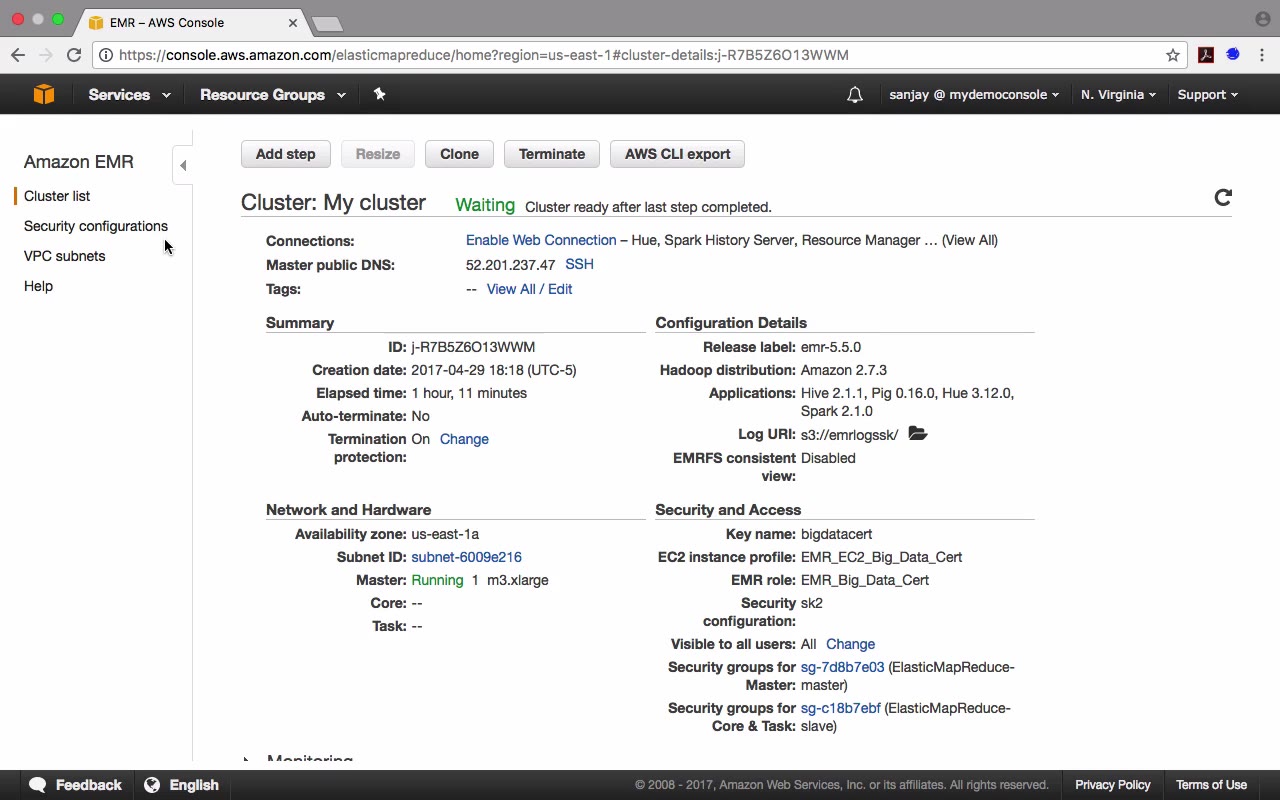Change the Termination protection setting

point(464,439)
